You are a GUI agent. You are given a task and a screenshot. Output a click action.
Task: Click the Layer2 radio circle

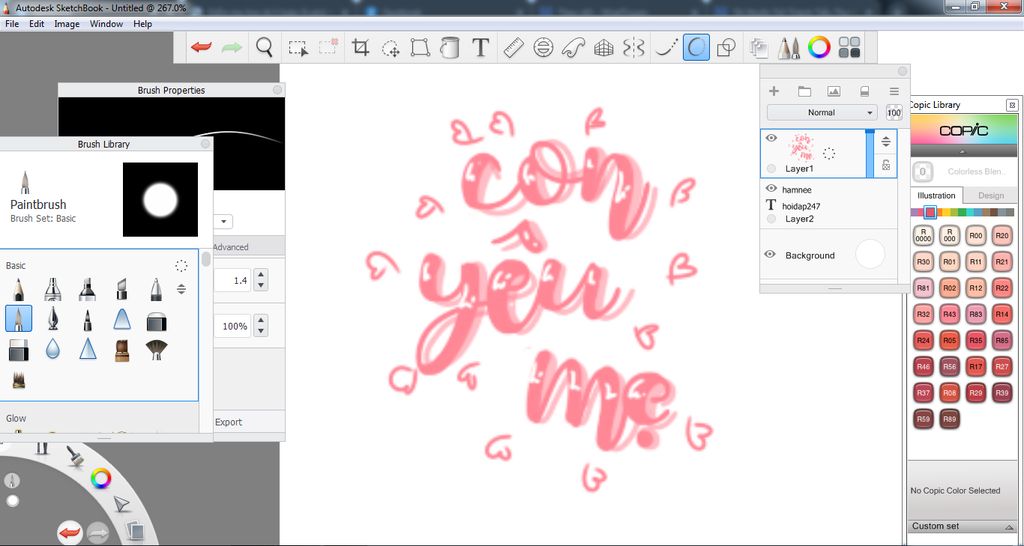771,219
